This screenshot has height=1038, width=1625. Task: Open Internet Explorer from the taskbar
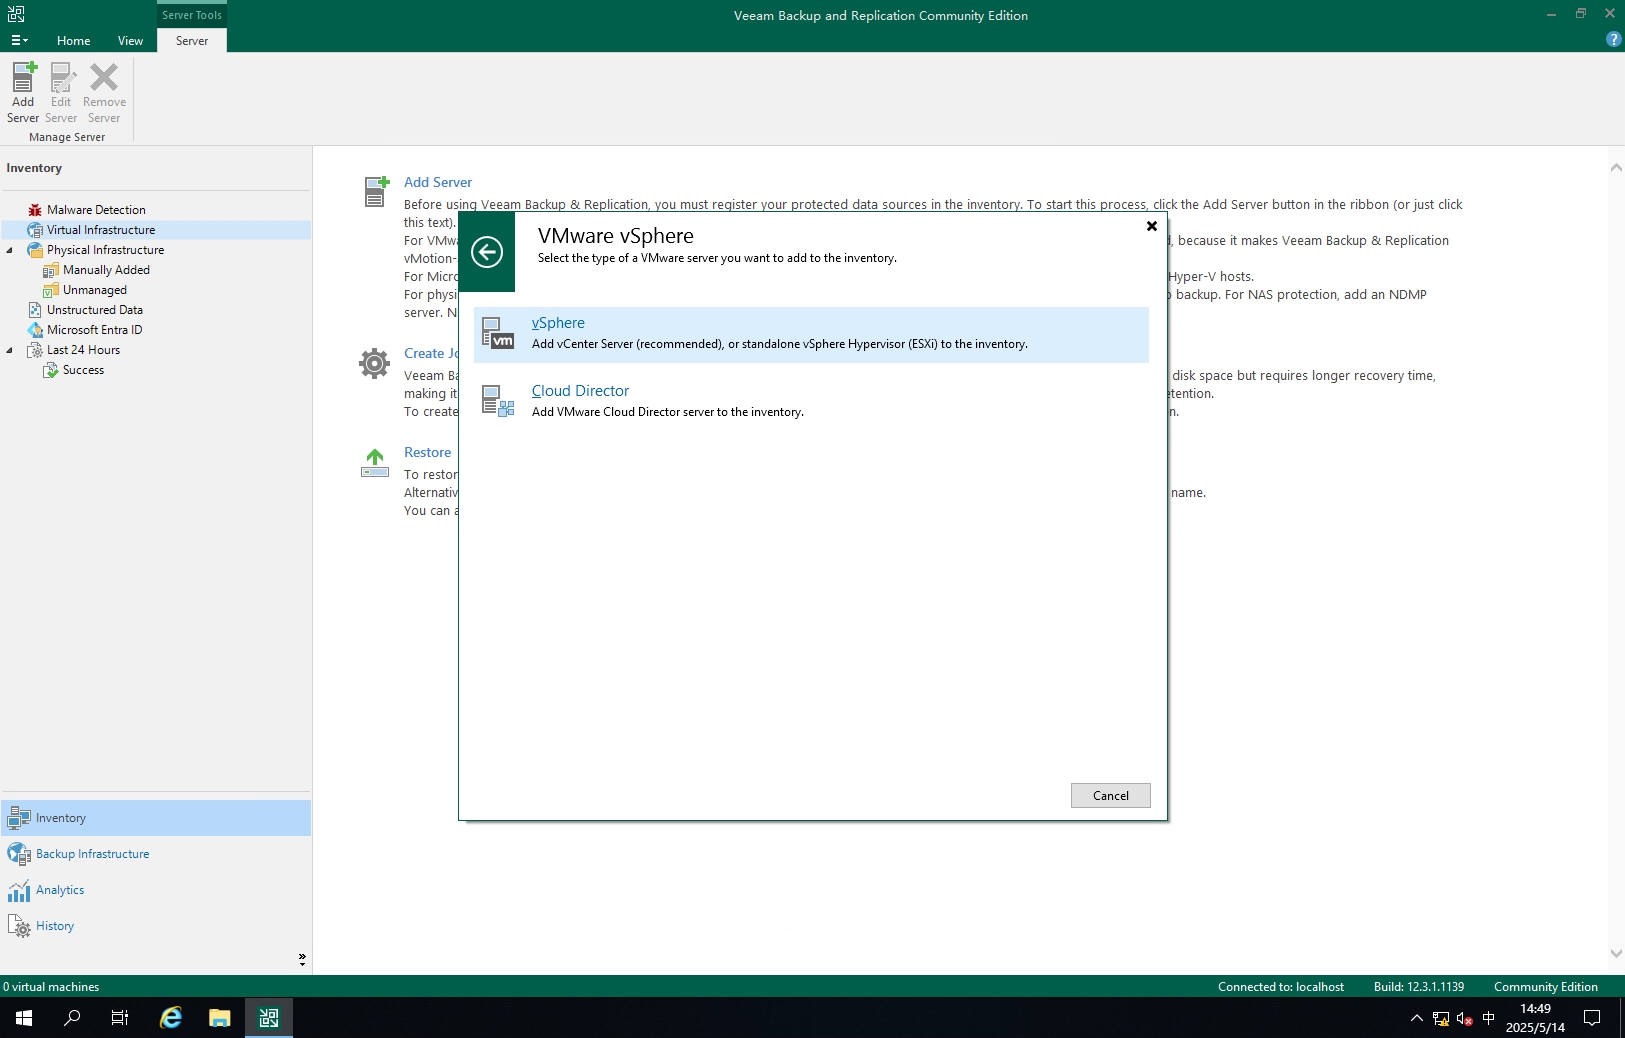tap(171, 1018)
